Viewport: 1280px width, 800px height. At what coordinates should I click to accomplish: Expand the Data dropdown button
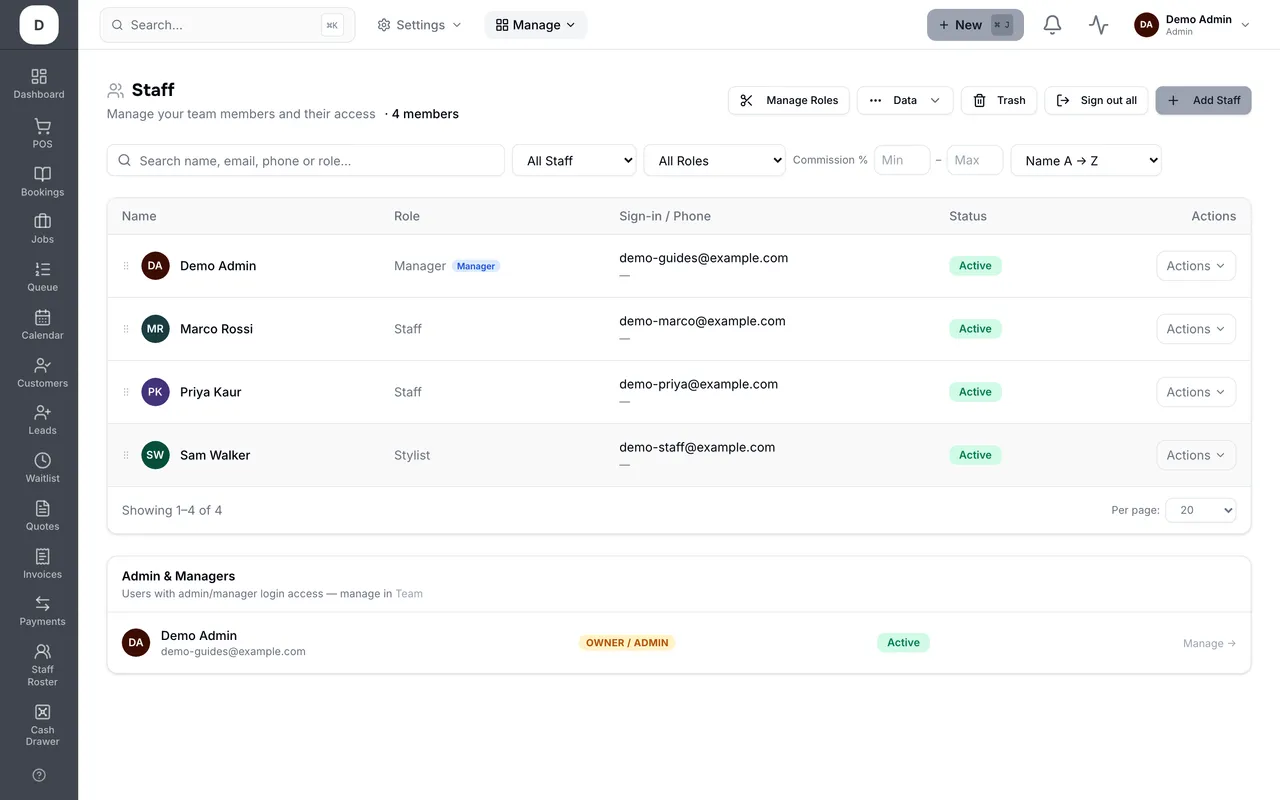[x=905, y=100]
